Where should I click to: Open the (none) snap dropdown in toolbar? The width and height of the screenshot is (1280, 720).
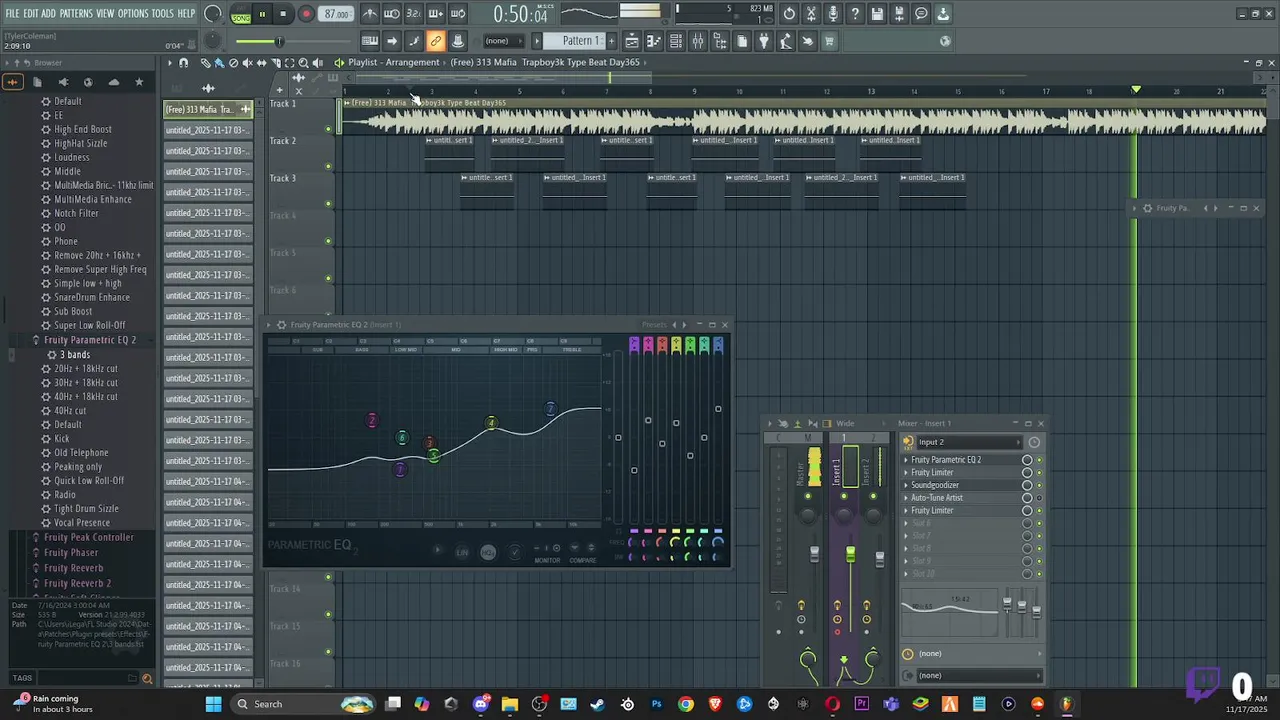(503, 41)
